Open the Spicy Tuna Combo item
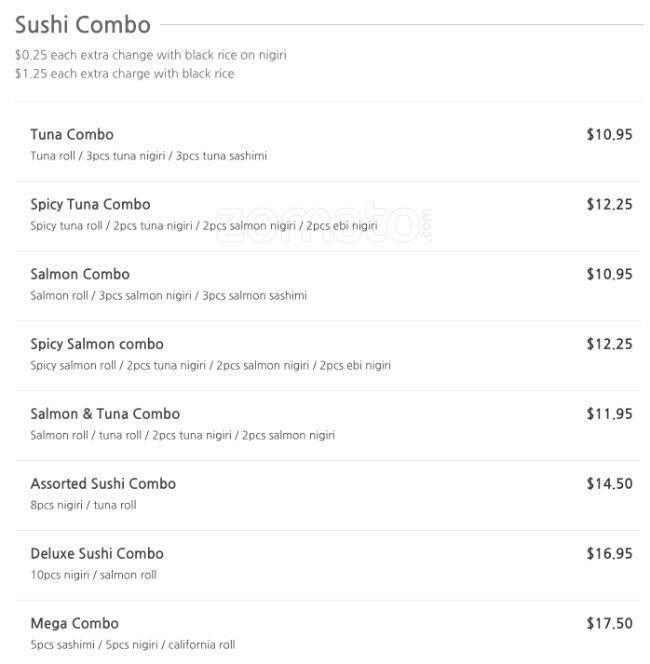The image size is (650, 664). click(90, 204)
